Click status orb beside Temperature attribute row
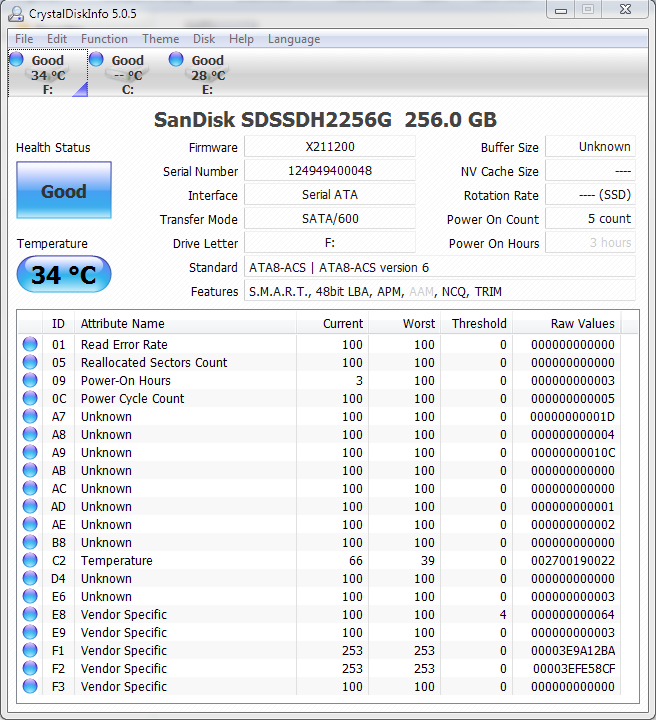Viewport: 656px width, 720px height. tap(30, 561)
